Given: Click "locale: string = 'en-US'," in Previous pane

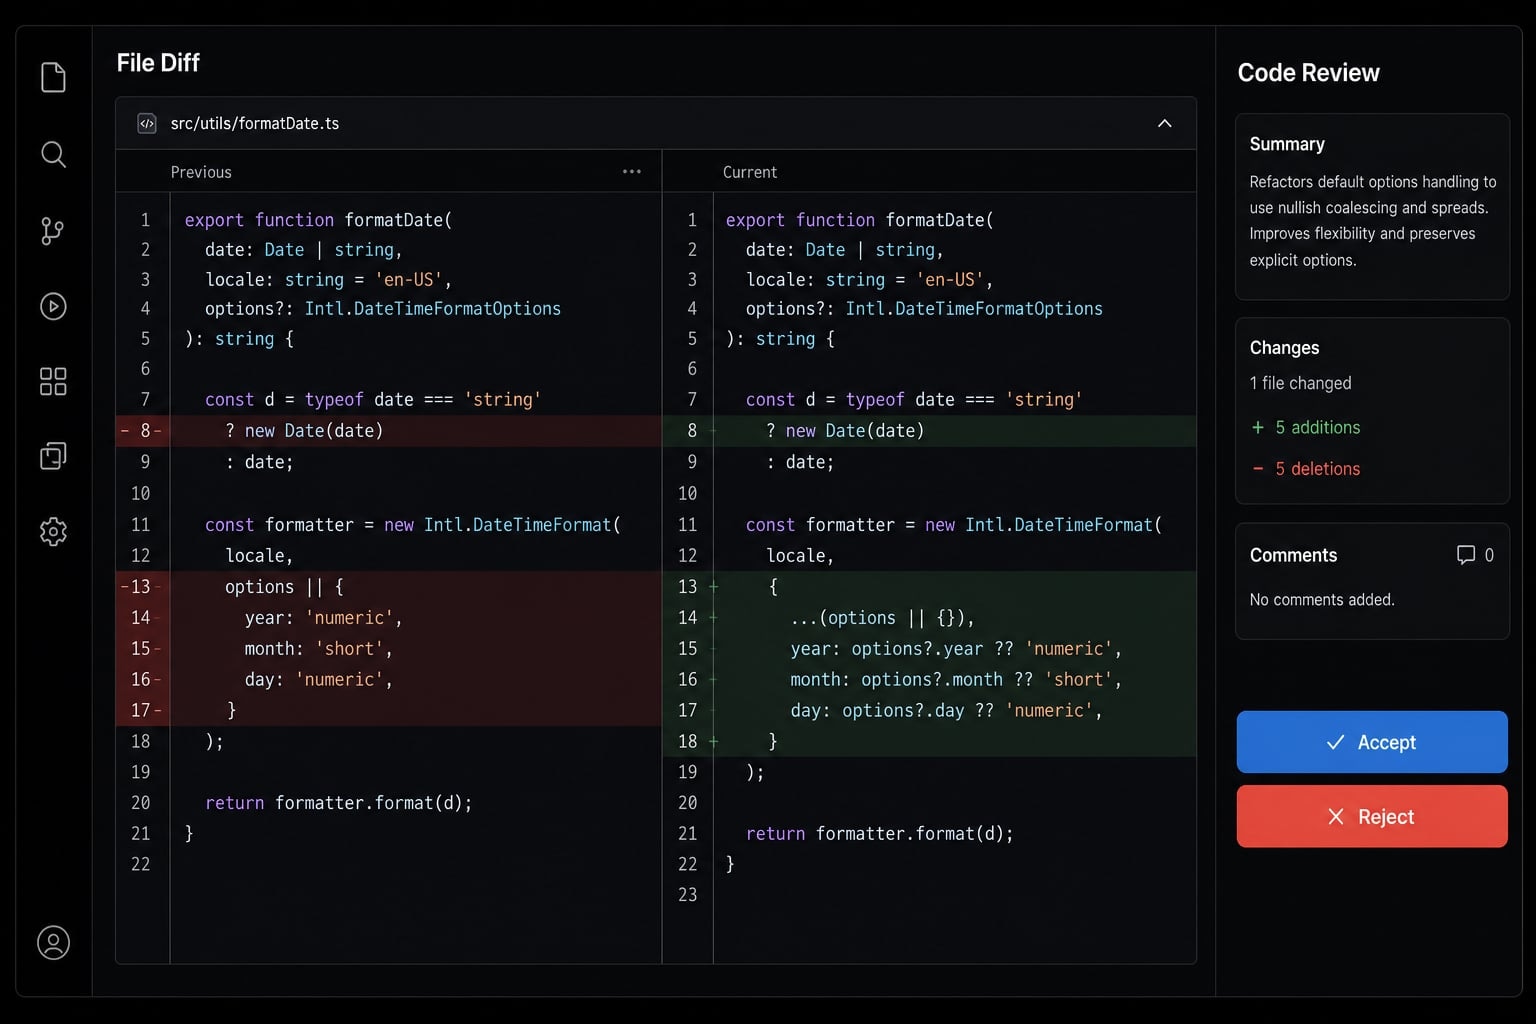Looking at the screenshot, I should (x=328, y=280).
